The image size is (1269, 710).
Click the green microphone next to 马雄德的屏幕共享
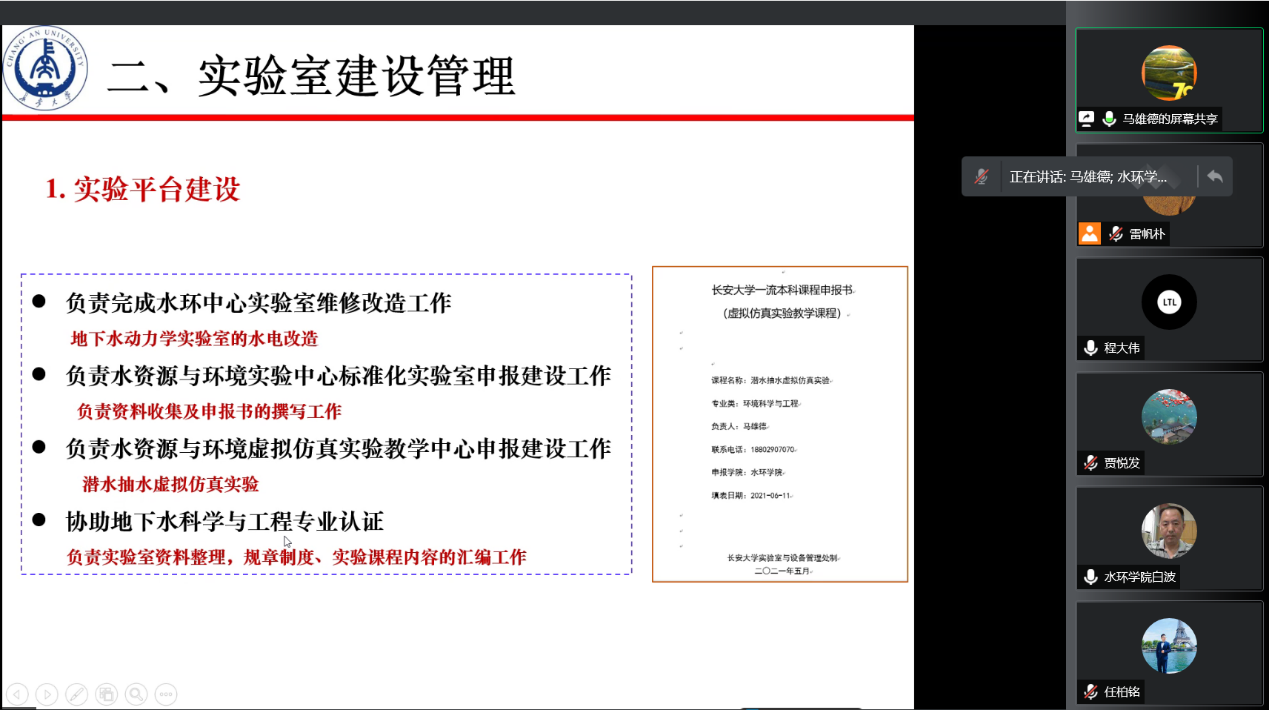click(1109, 119)
